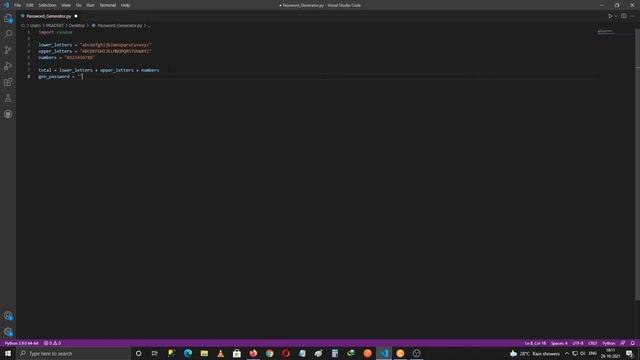Click the VS Code logo in title bar

tap(6, 5)
